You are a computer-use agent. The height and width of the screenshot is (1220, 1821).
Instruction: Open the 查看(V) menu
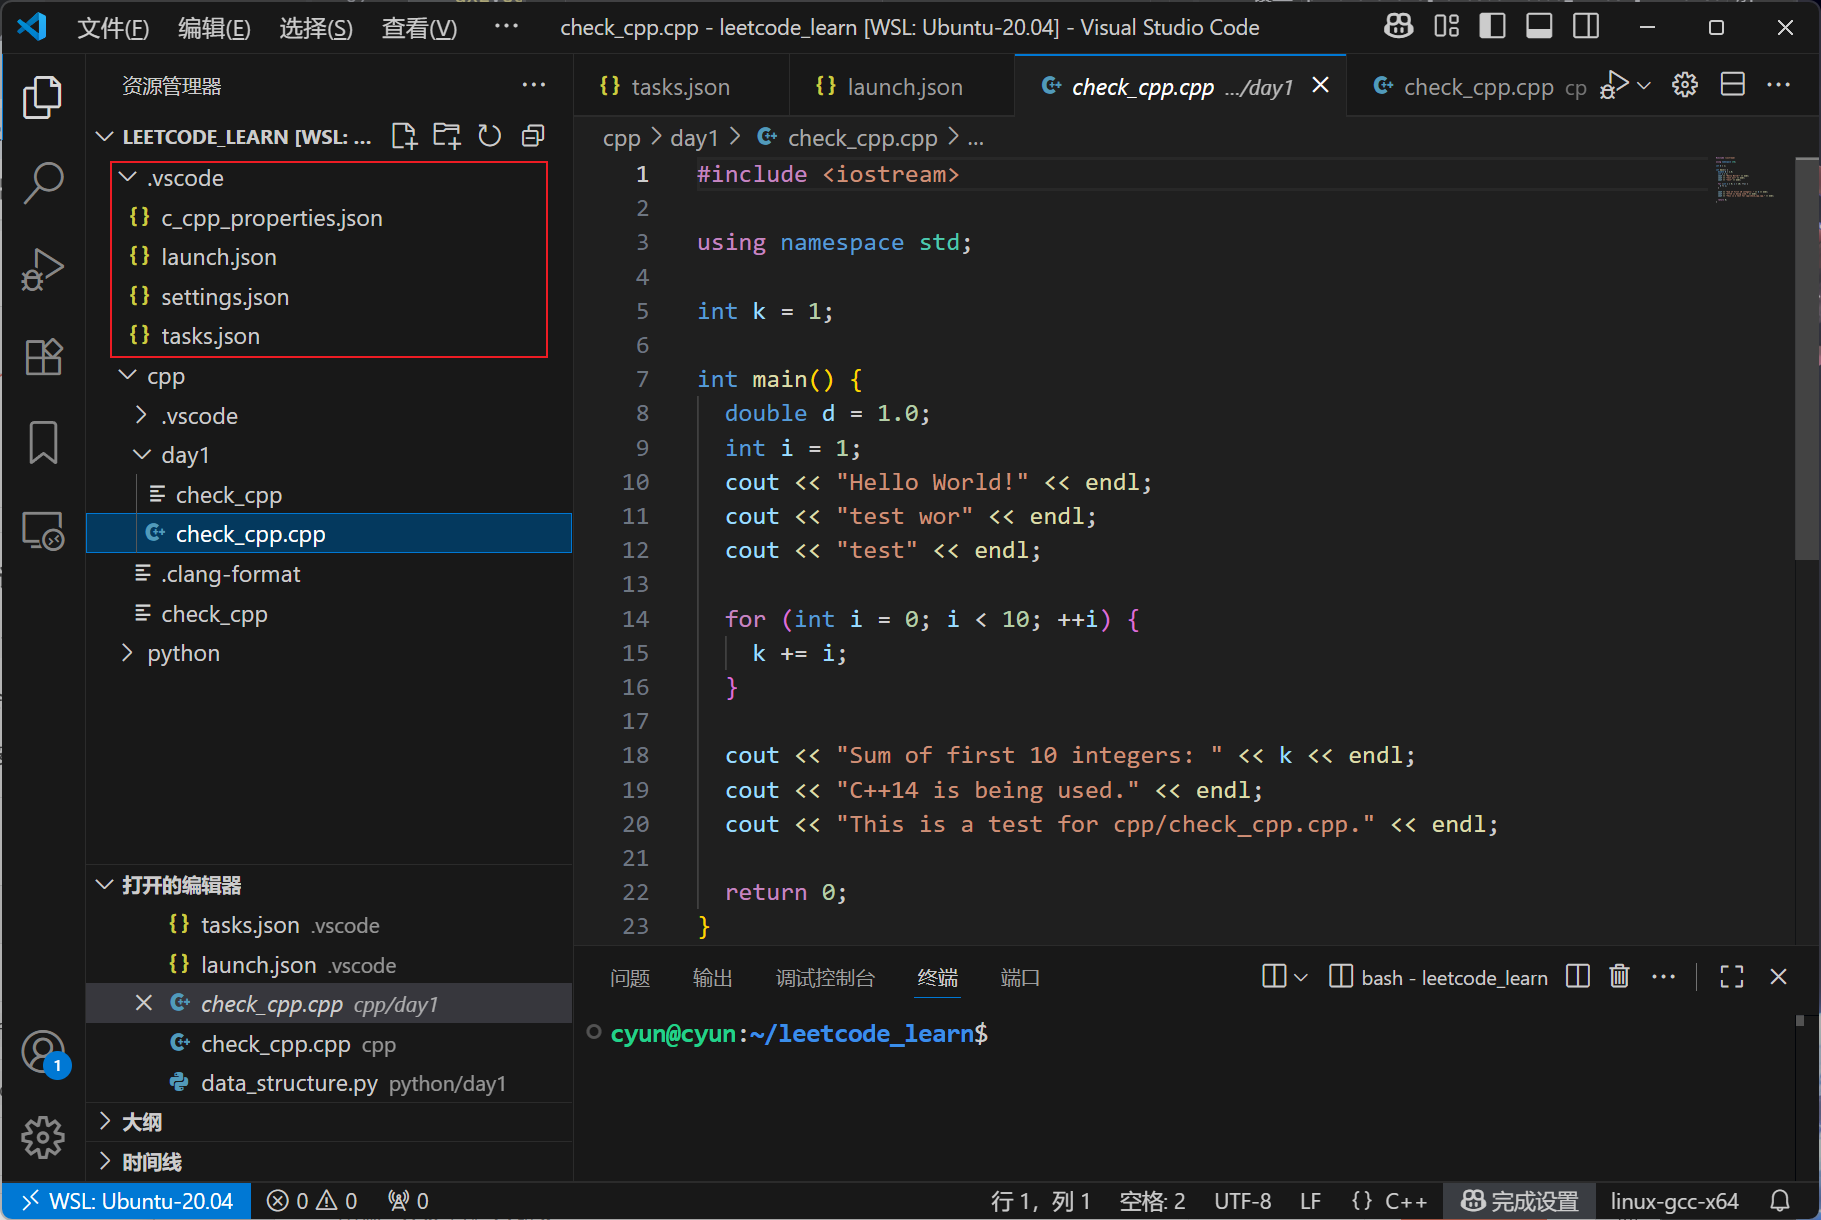pos(419,28)
